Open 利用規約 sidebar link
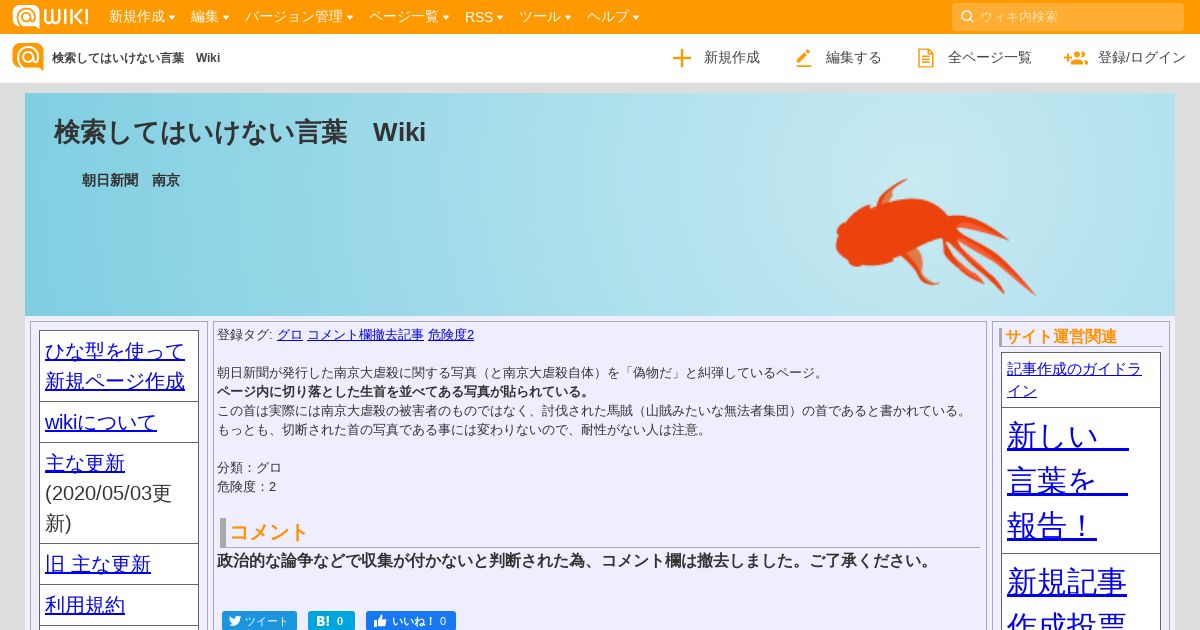 point(85,605)
